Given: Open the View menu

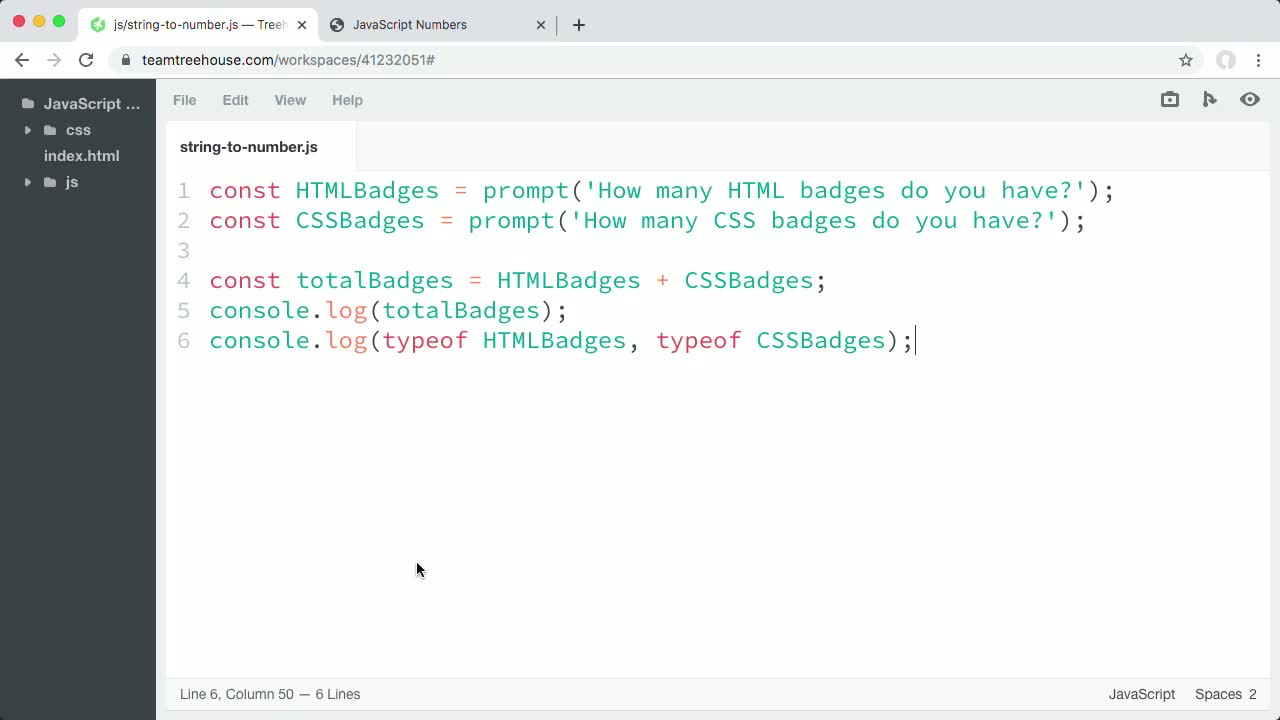Looking at the screenshot, I should 290,100.
